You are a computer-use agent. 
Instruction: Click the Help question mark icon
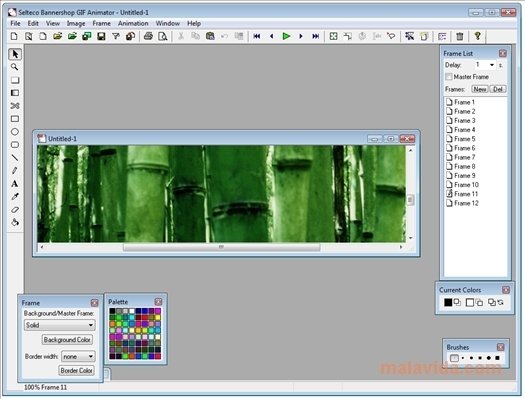478,36
